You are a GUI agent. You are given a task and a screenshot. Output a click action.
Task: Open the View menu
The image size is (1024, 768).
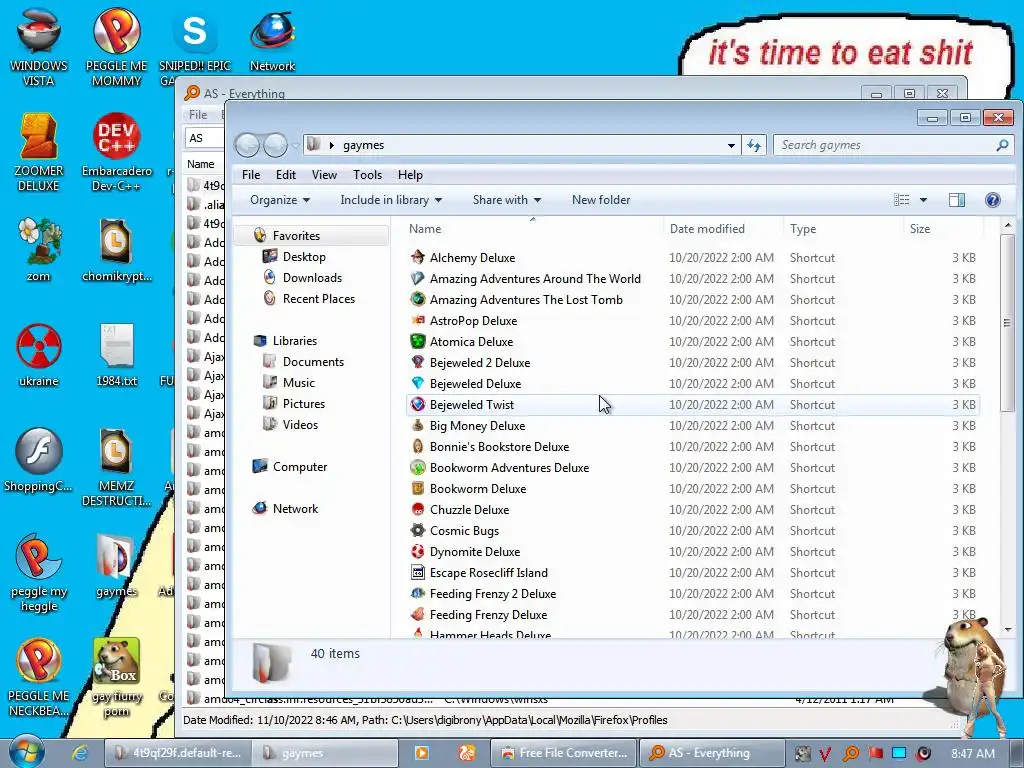tap(324, 175)
